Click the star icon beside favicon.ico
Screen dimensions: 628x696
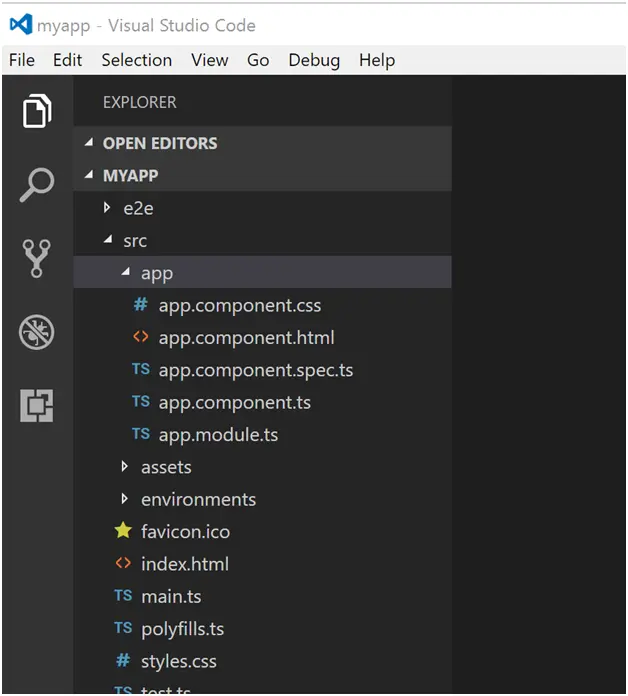(123, 530)
